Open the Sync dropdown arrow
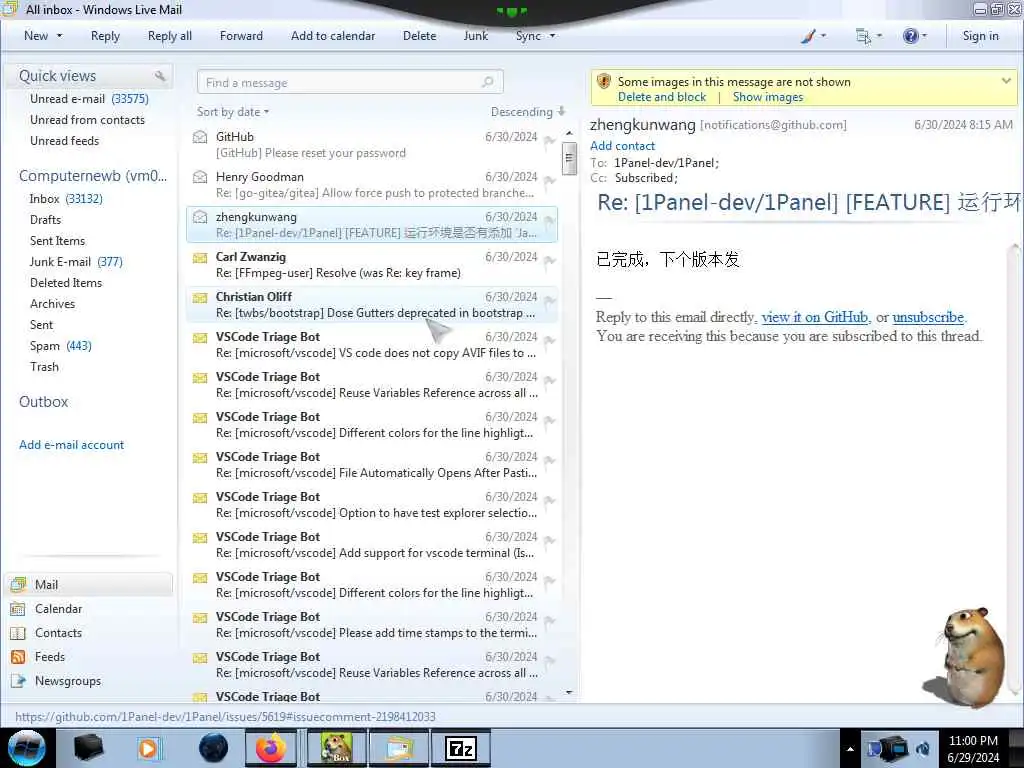The image size is (1024, 768). click(x=552, y=36)
